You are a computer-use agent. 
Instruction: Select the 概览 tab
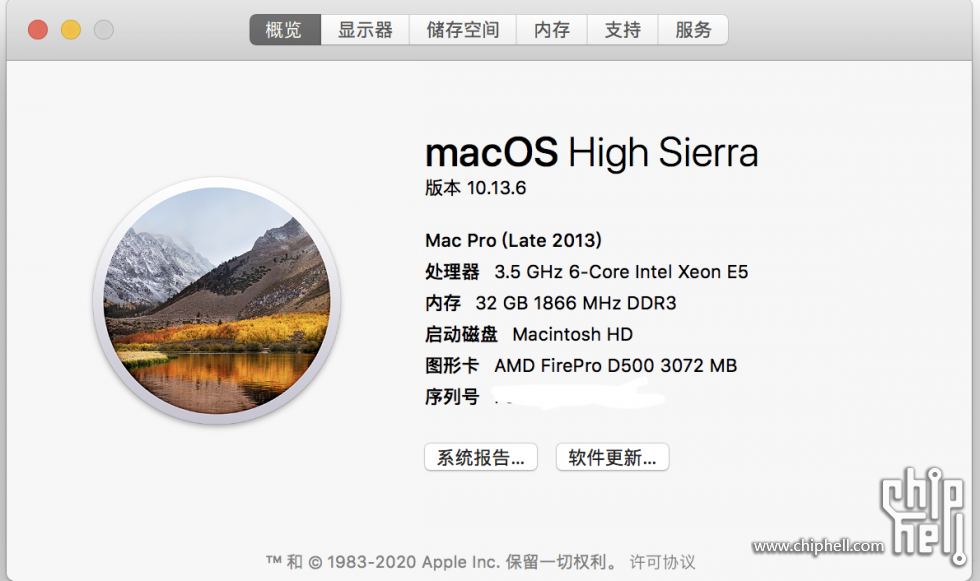tap(285, 29)
